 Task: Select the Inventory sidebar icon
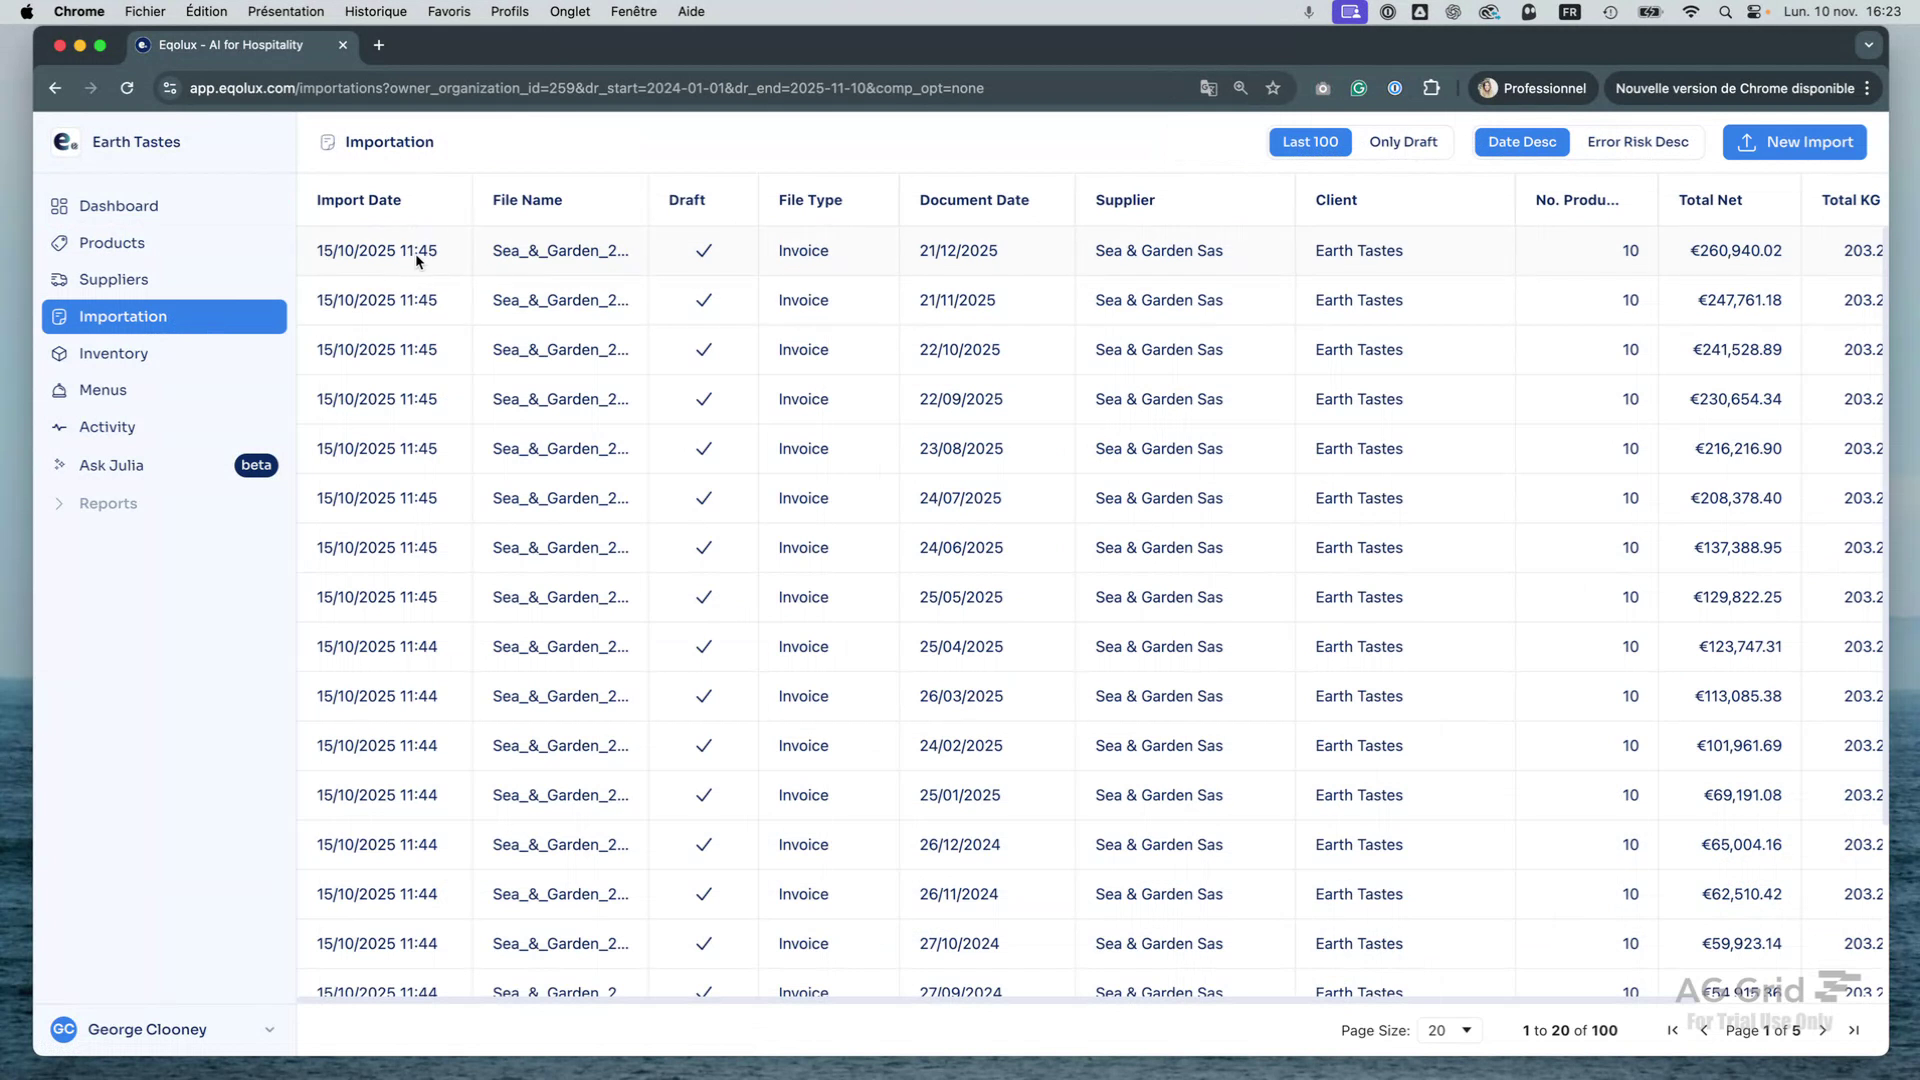pyautogui.click(x=60, y=353)
